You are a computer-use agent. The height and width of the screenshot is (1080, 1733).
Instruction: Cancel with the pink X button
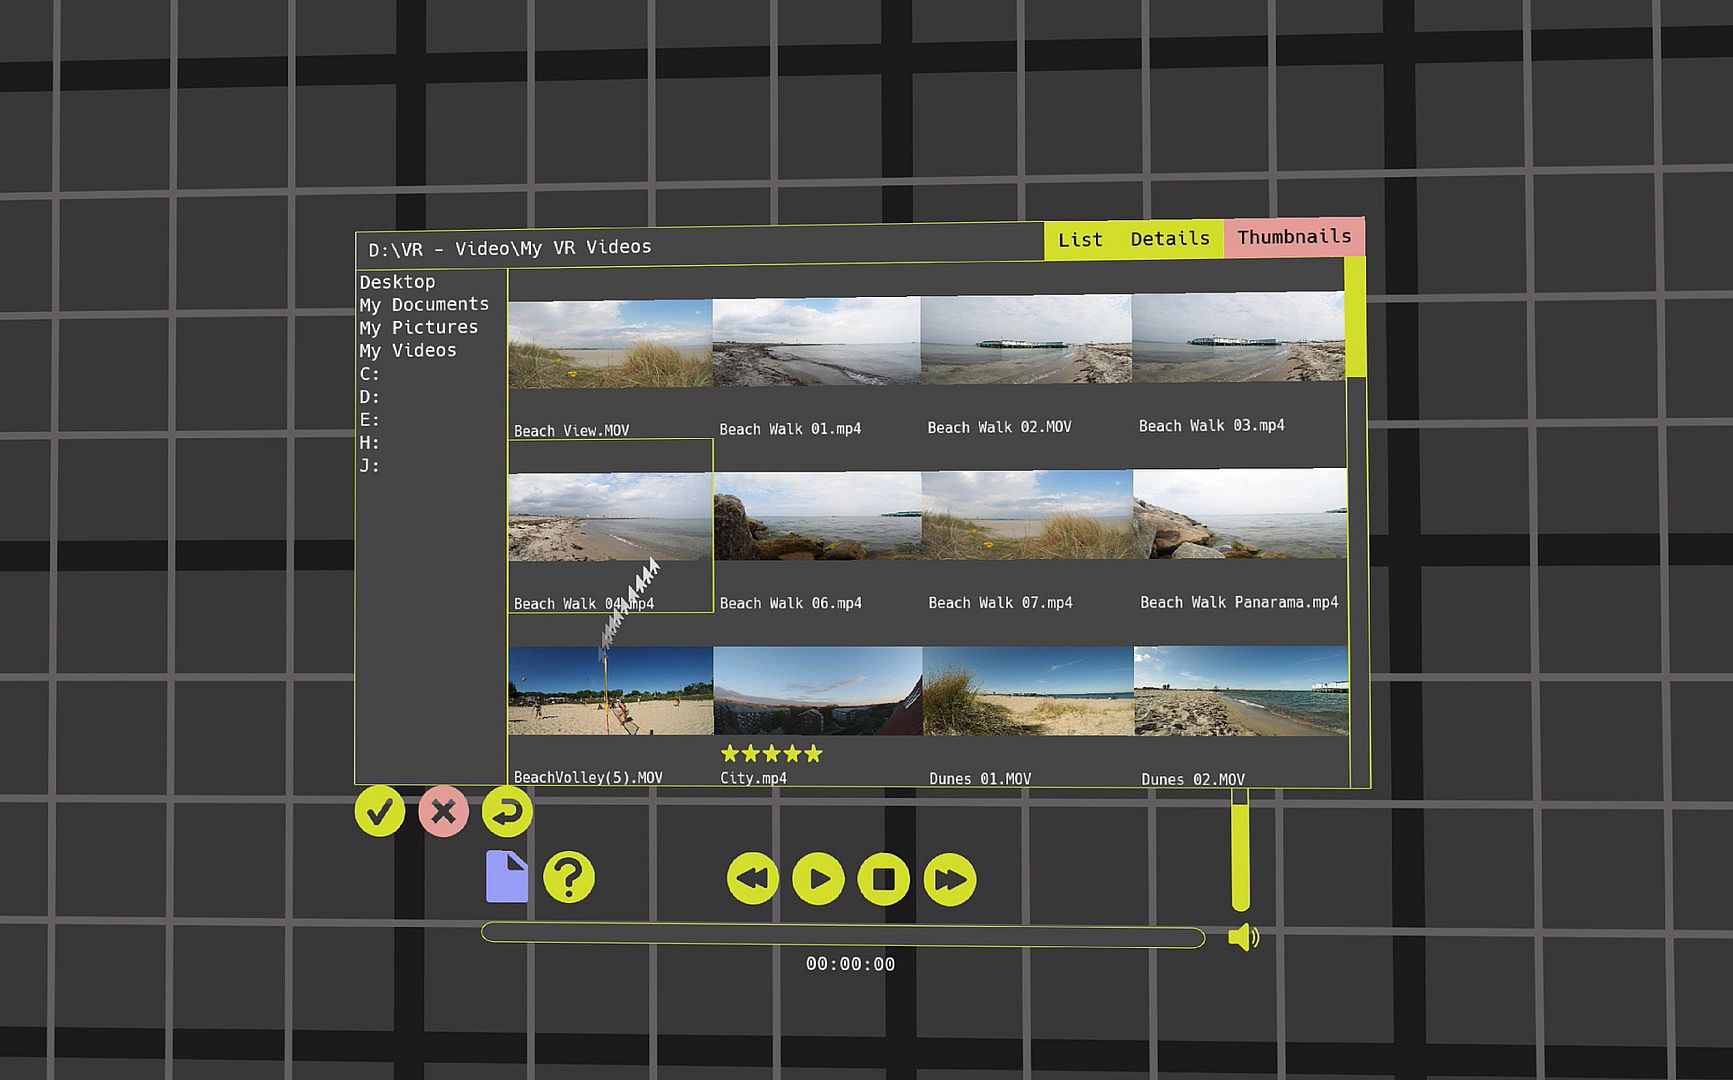click(x=443, y=811)
